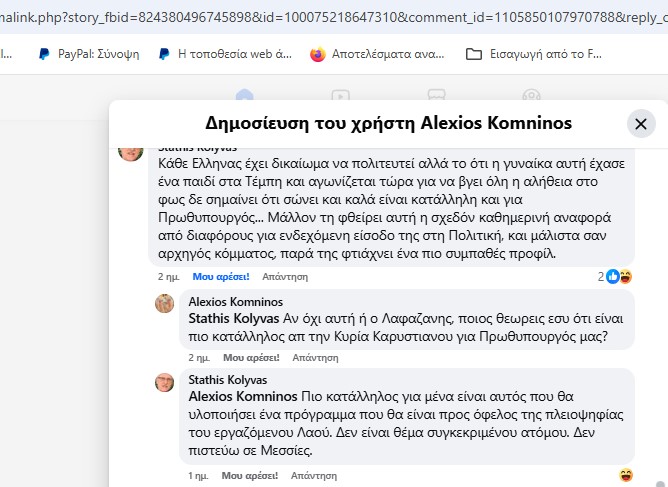The height and width of the screenshot is (487, 668).
Task: Click Απάντηση under last reply
Action: (314, 475)
